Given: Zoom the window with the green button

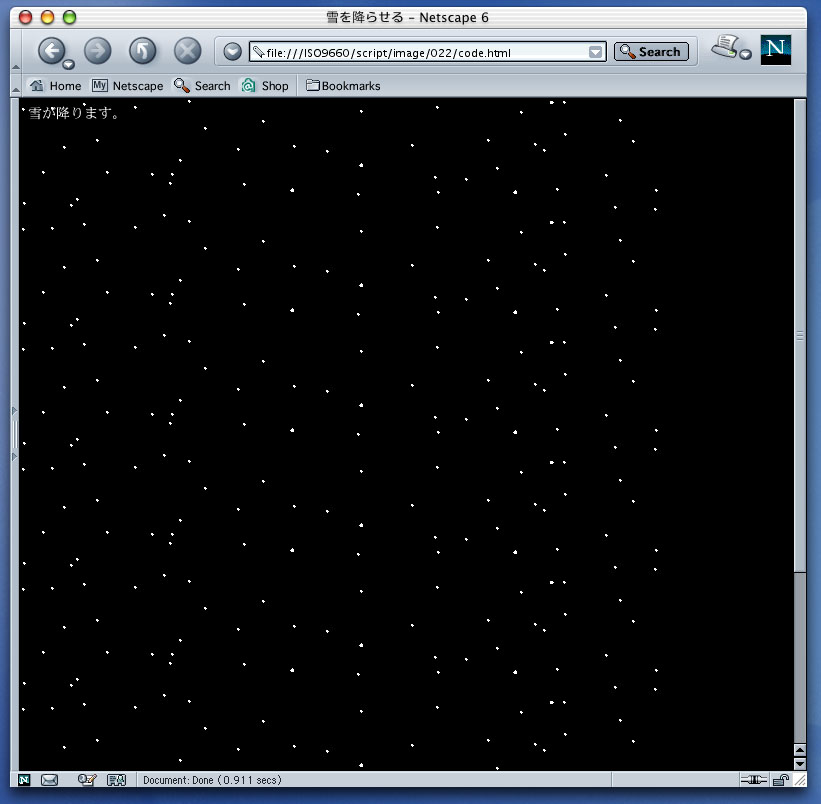Looking at the screenshot, I should click(x=69, y=17).
